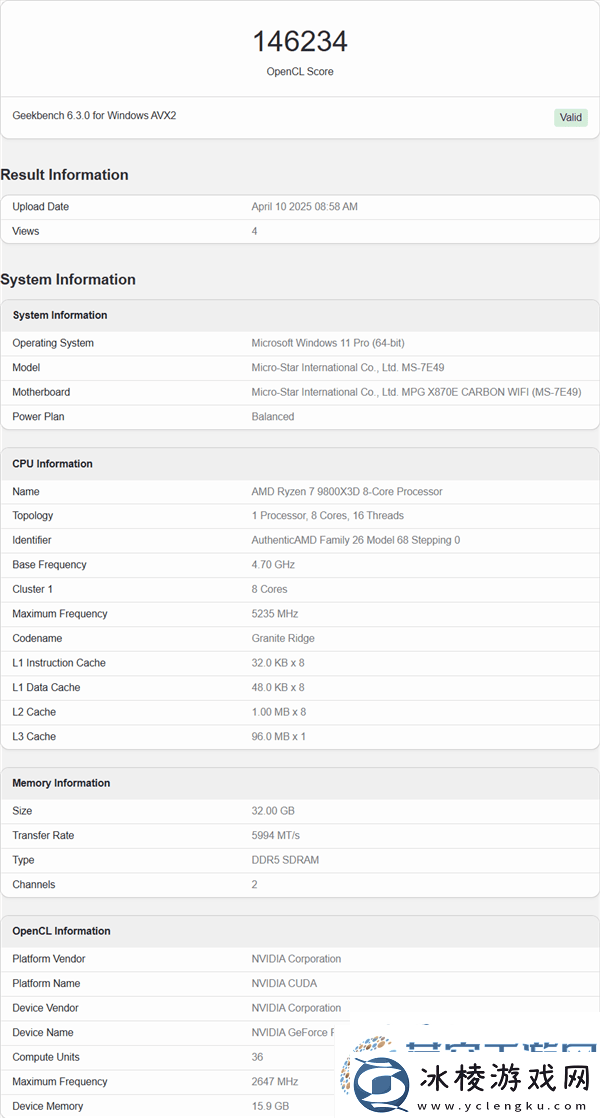Click the MPG X870E CARBON WIFI motherboard value
Image resolution: width=600 pixels, height=1118 pixels.
click(x=416, y=392)
